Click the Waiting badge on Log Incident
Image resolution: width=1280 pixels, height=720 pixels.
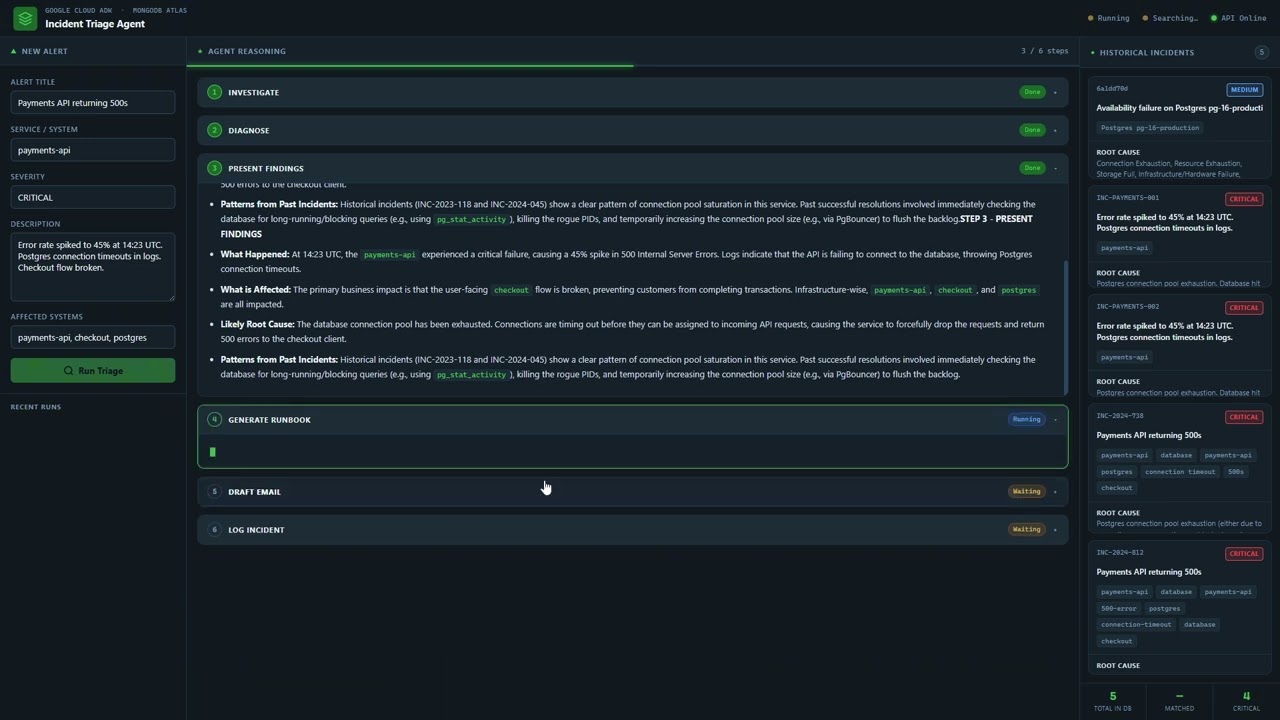point(1027,530)
